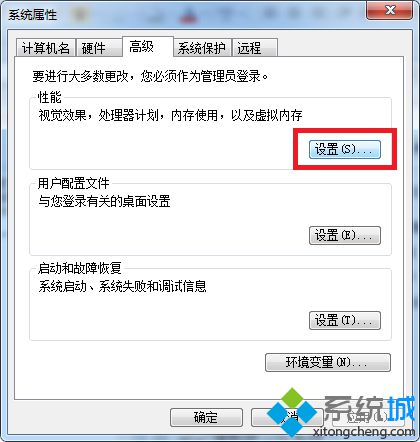Confirm with the 确定 button
Screen dimensions: 420x442
point(206,417)
